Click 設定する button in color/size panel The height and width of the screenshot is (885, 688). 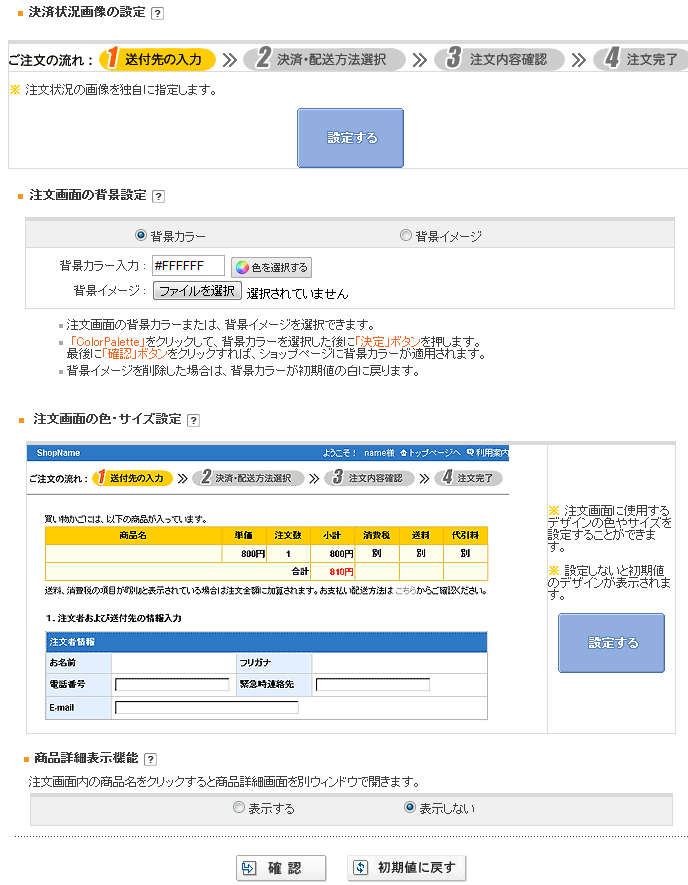click(x=611, y=643)
